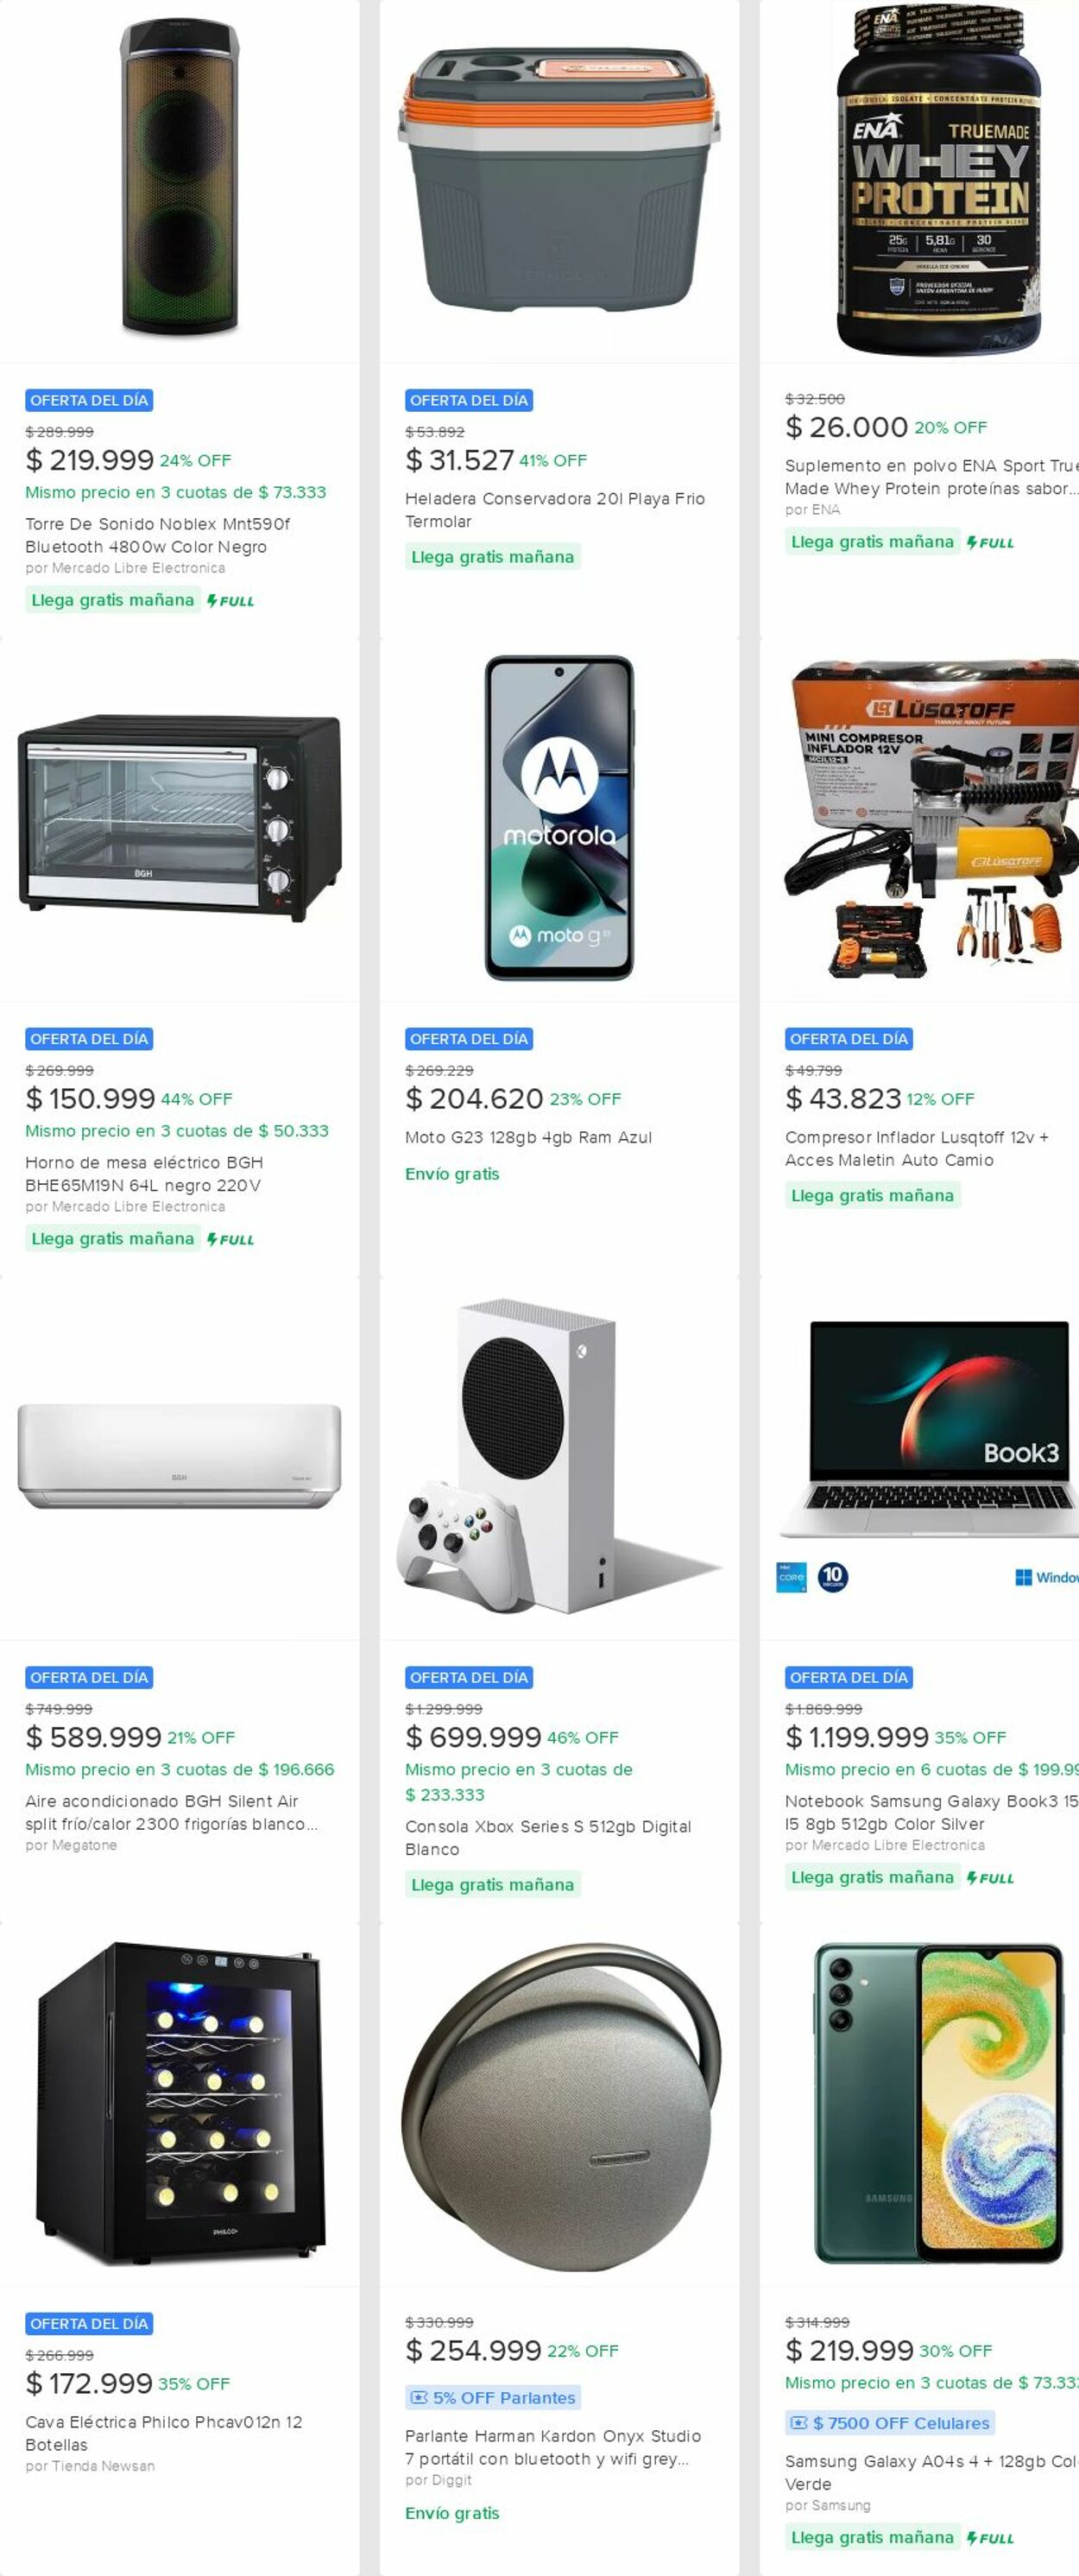Open the Heladera Conservadora cooler image
Screen dimensions: 1079x2576
(x=559, y=180)
